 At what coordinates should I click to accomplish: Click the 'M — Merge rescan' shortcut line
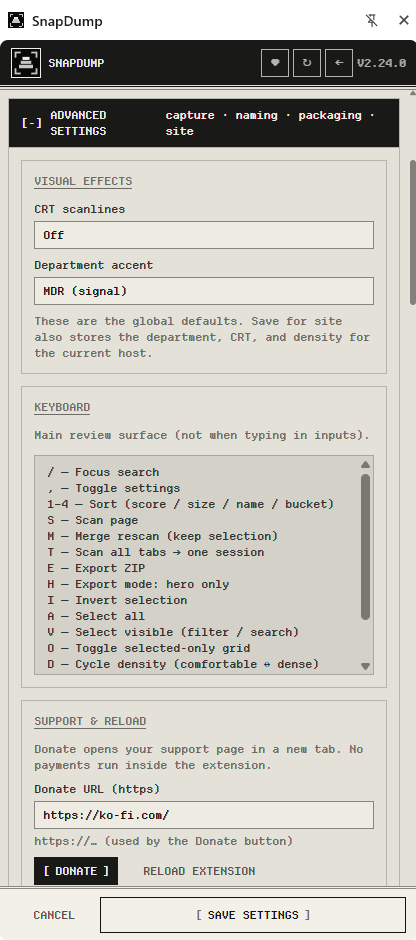[x=162, y=536]
